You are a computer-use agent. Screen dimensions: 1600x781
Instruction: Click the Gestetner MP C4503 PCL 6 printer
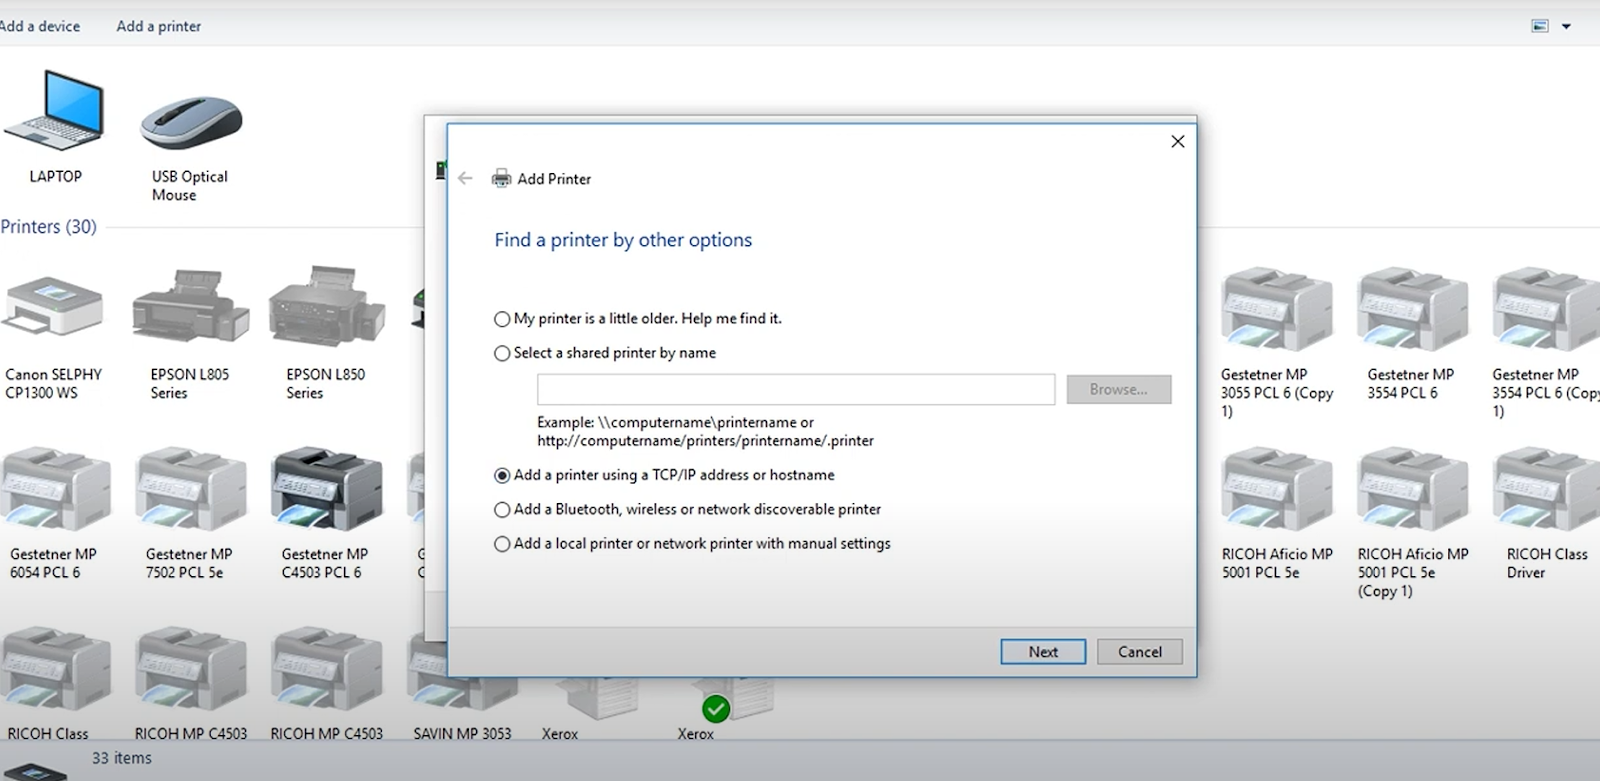click(326, 490)
